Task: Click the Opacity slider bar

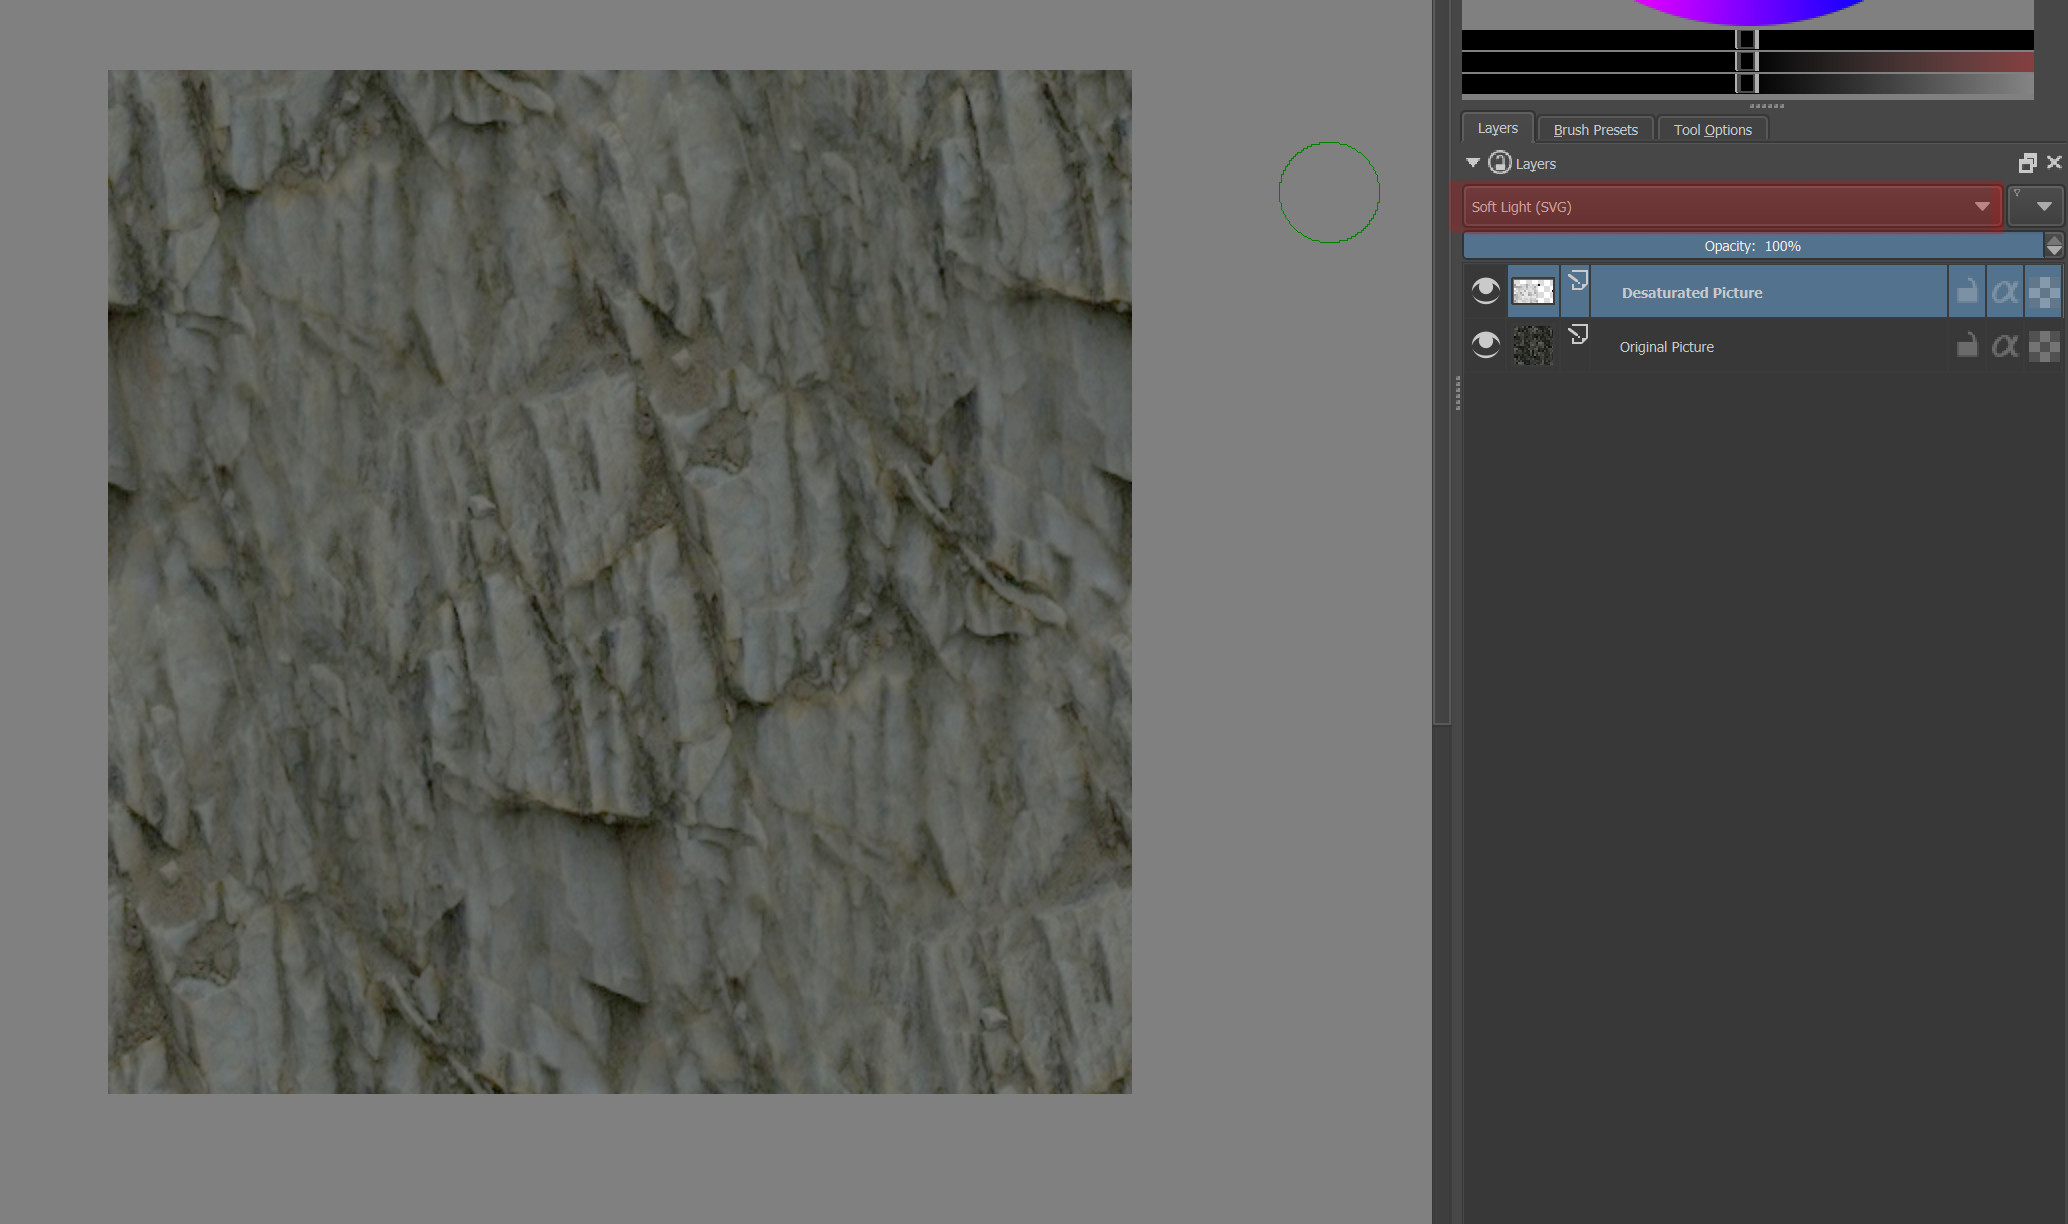Action: (1752, 246)
